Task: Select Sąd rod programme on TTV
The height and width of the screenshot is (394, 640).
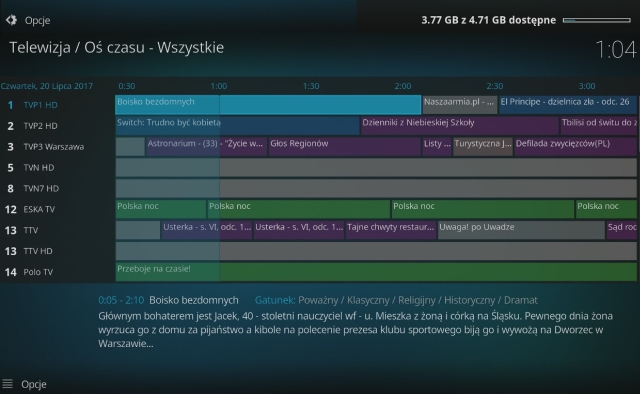Action: pyautogui.click(x=621, y=230)
